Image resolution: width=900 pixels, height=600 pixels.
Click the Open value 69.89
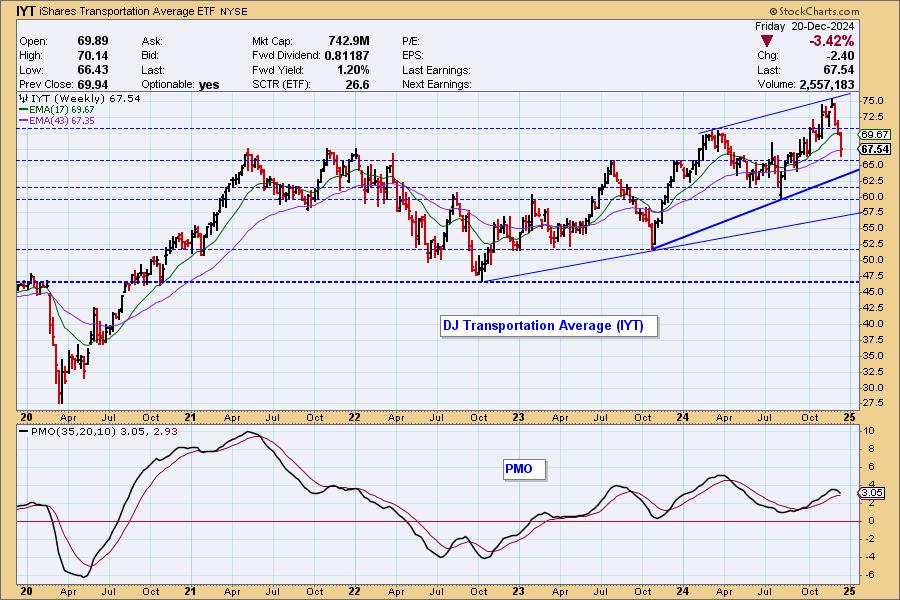[93, 41]
